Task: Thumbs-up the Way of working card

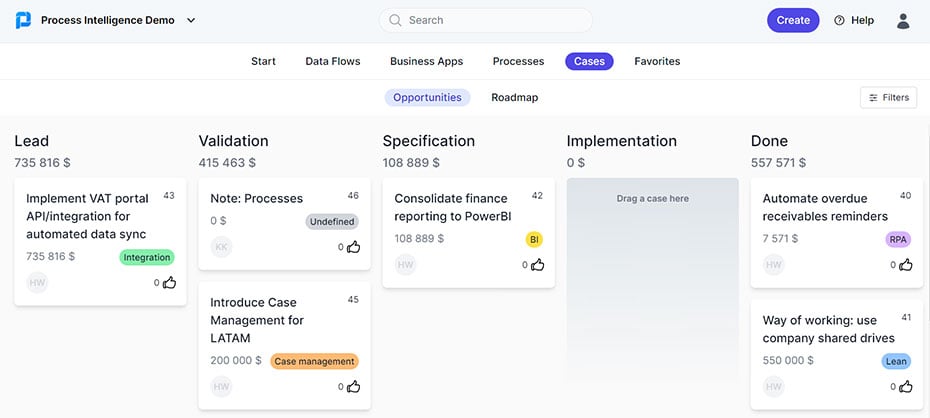Action: pyautogui.click(x=906, y=387)
